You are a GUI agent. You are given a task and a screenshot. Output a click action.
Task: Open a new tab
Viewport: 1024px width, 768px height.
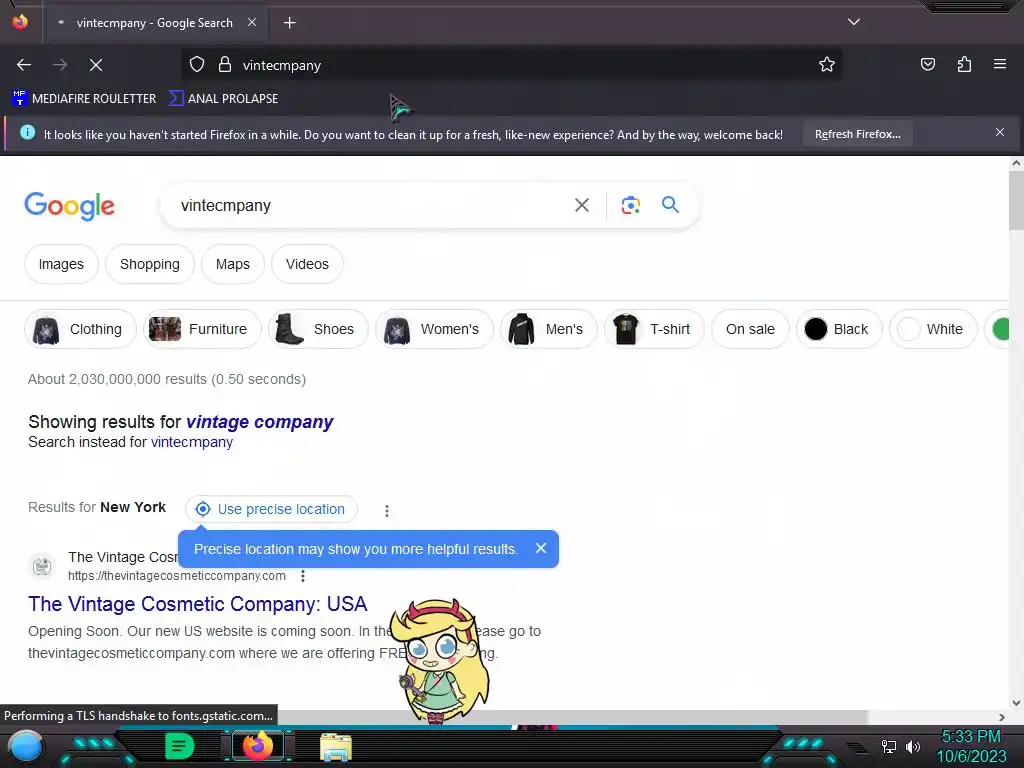(x=289, y=23)
